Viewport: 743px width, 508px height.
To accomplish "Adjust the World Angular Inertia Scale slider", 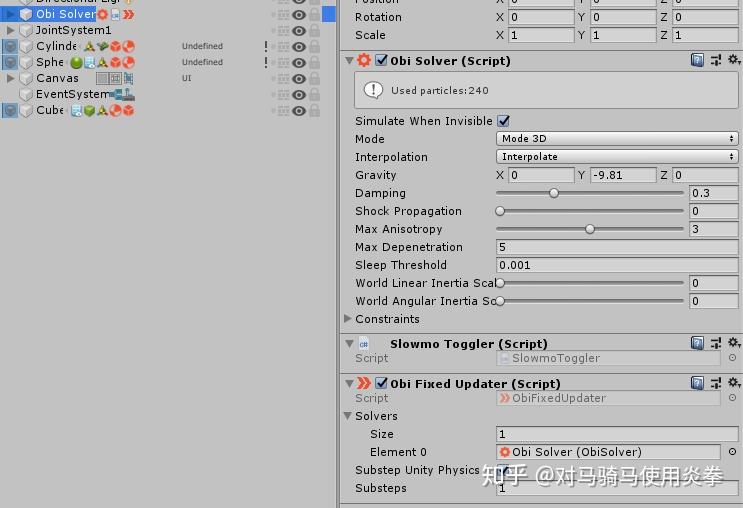I will coord(500,301).
